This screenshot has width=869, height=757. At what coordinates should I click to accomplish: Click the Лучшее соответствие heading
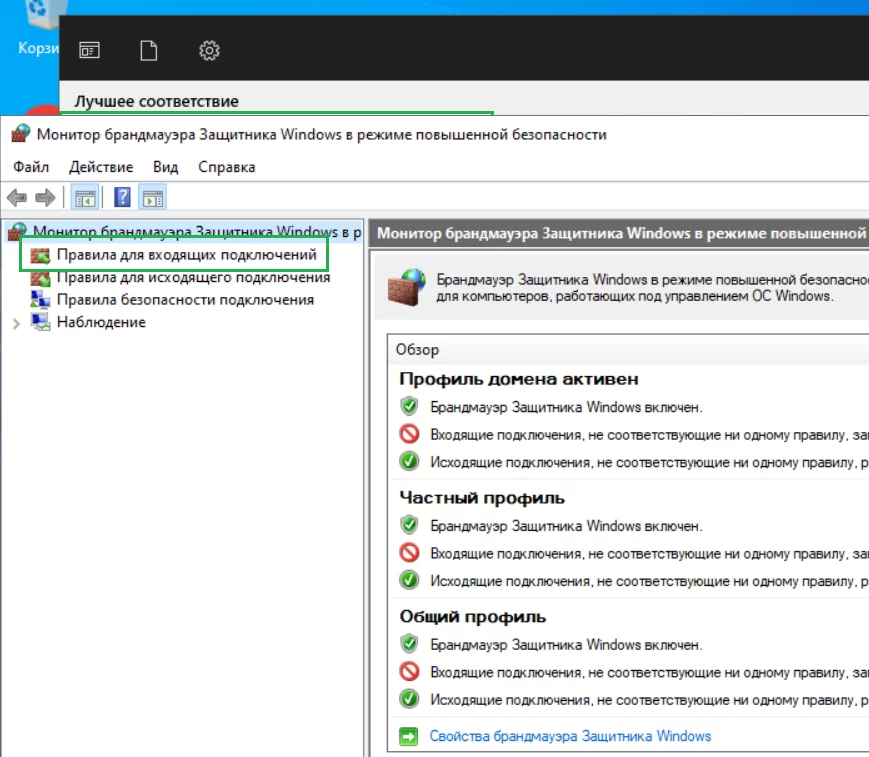[156, 101]
